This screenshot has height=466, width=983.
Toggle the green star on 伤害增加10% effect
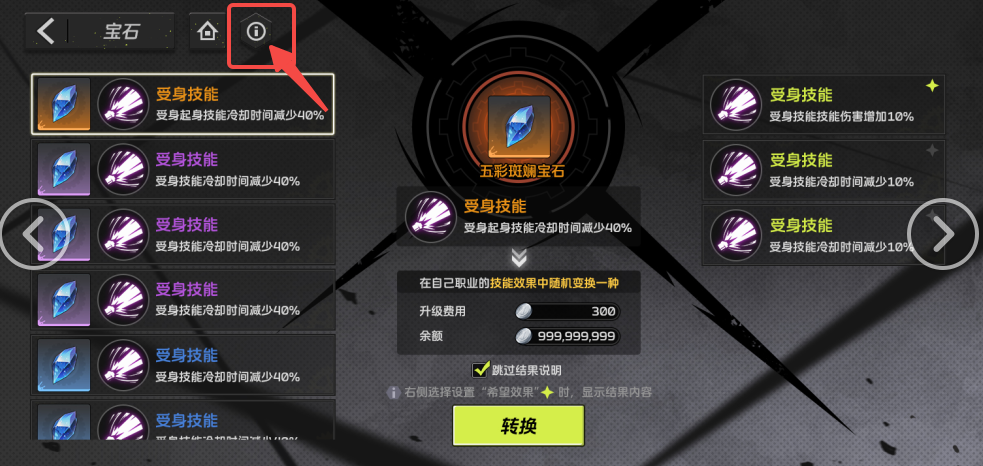[x=932, y=86]
